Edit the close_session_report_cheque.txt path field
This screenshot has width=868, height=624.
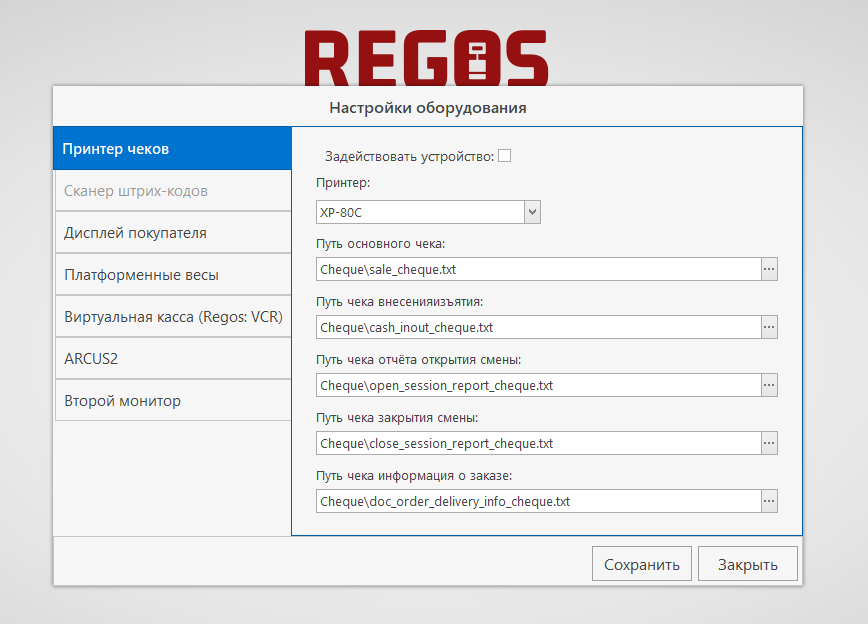click(x=539, y=443)
